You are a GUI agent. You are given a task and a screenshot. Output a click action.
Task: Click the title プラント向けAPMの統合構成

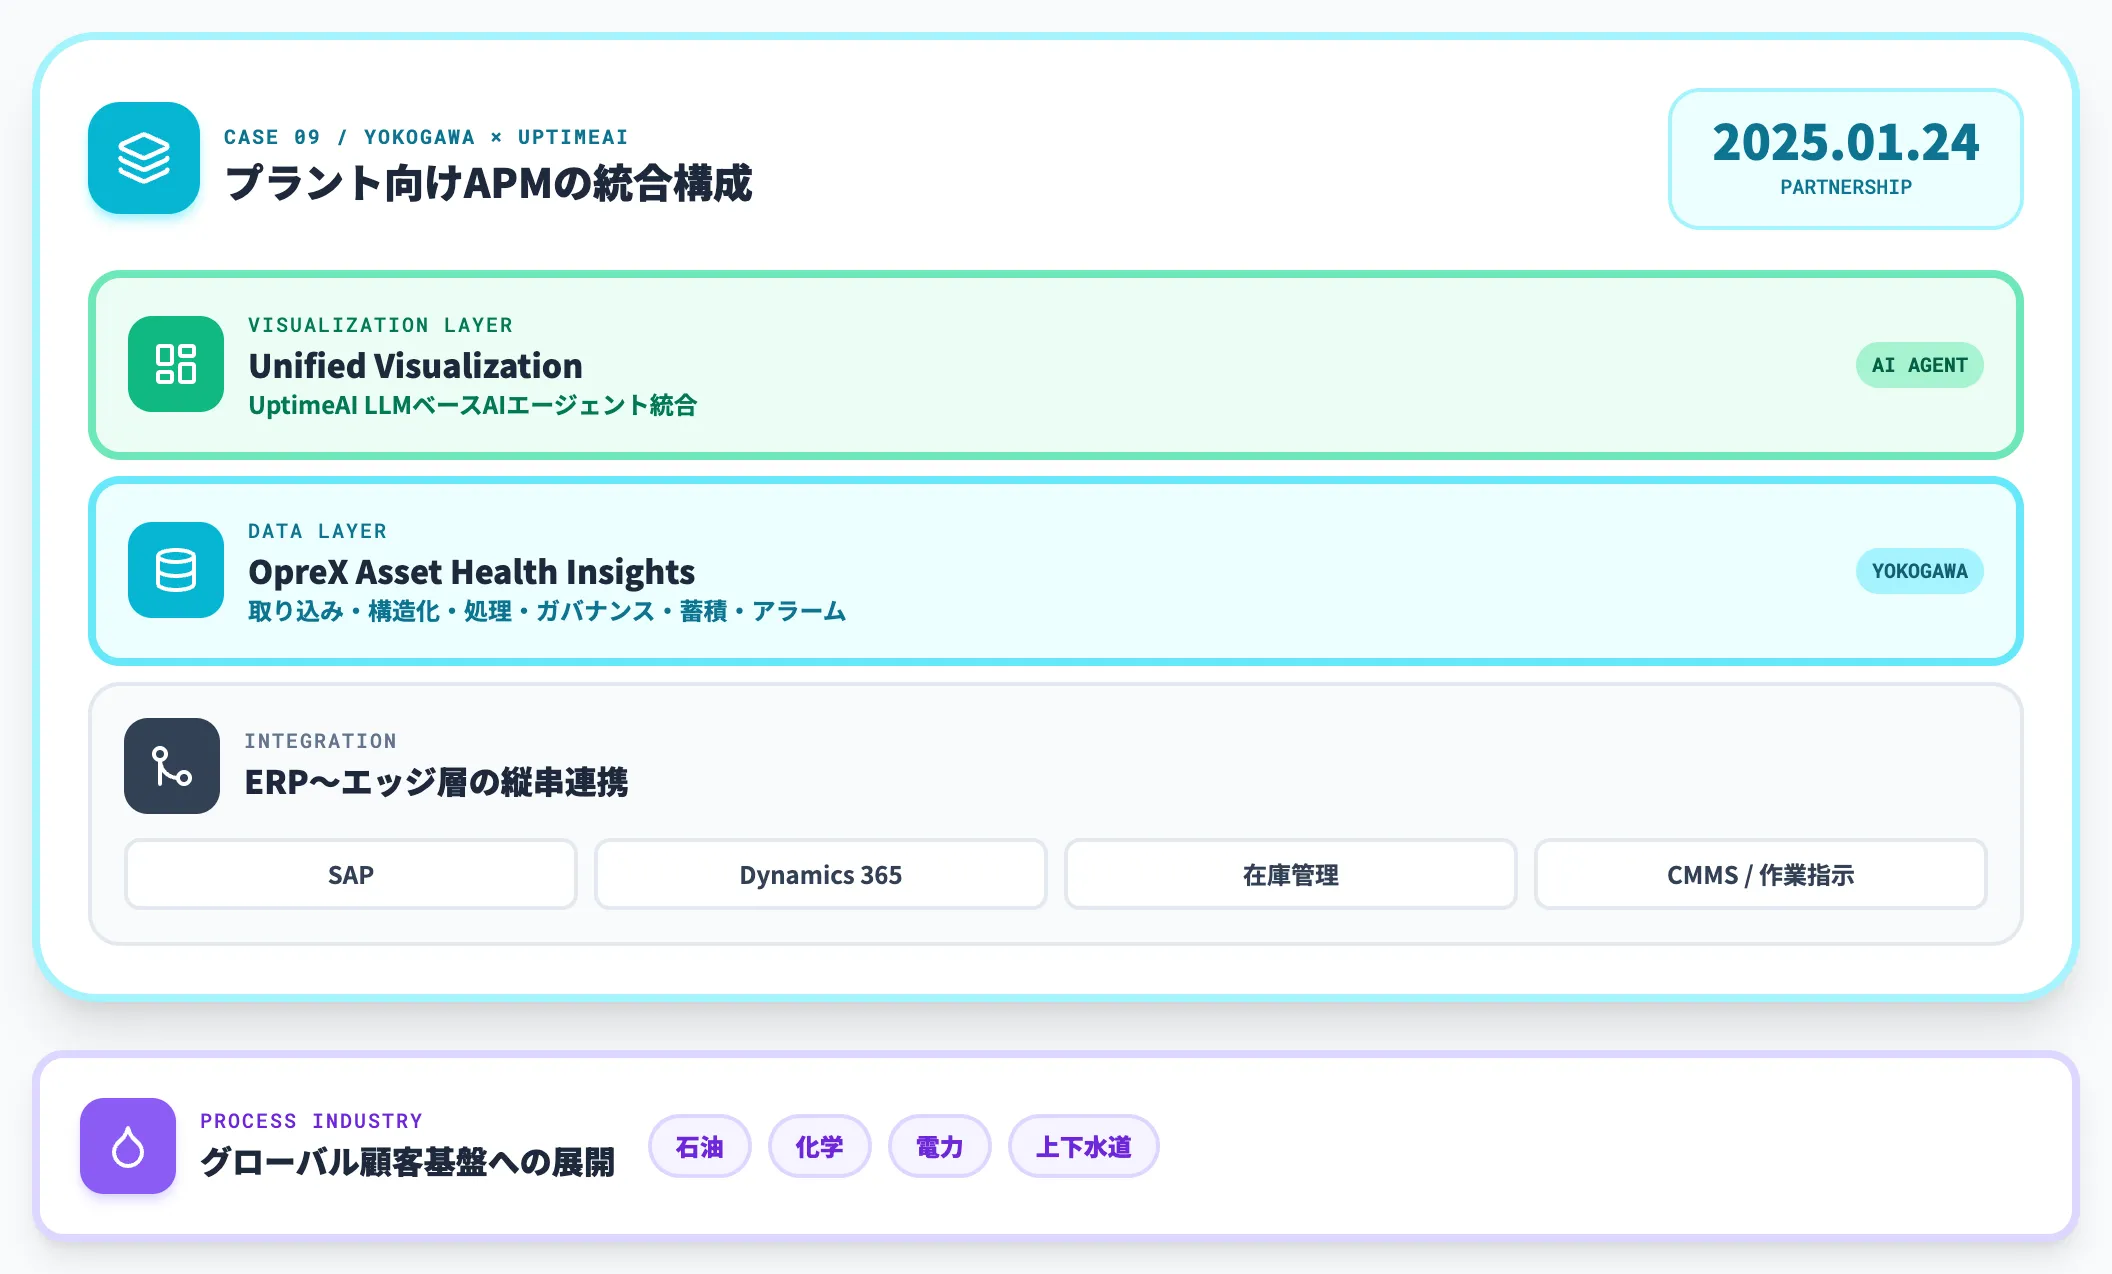488,183
